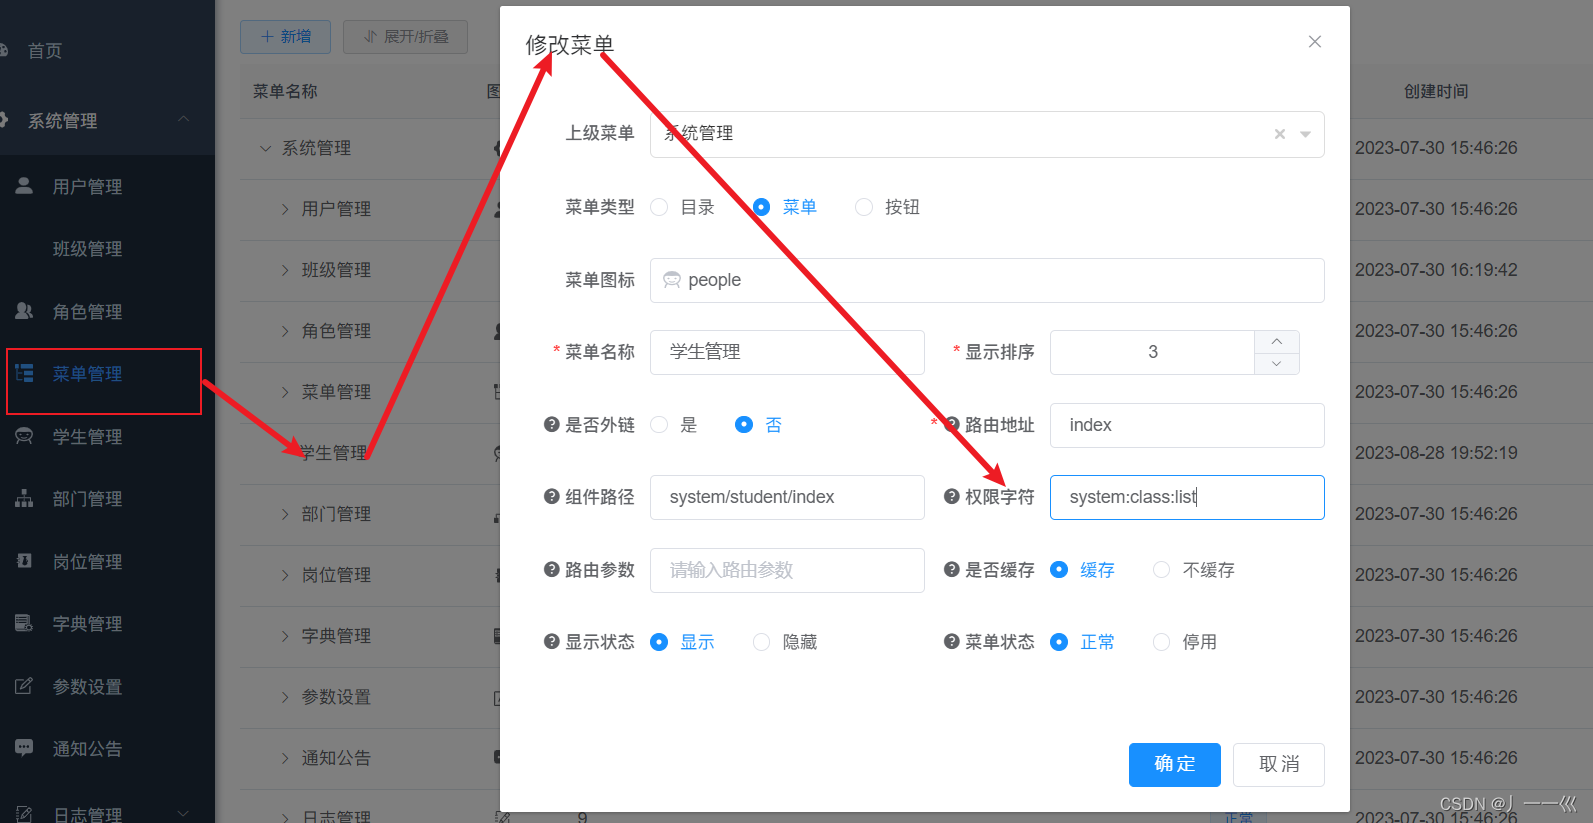1593x823 pixels.
Task: Click the 用户管理 person icon in sidebar
Action: click(x=24, y=186)
